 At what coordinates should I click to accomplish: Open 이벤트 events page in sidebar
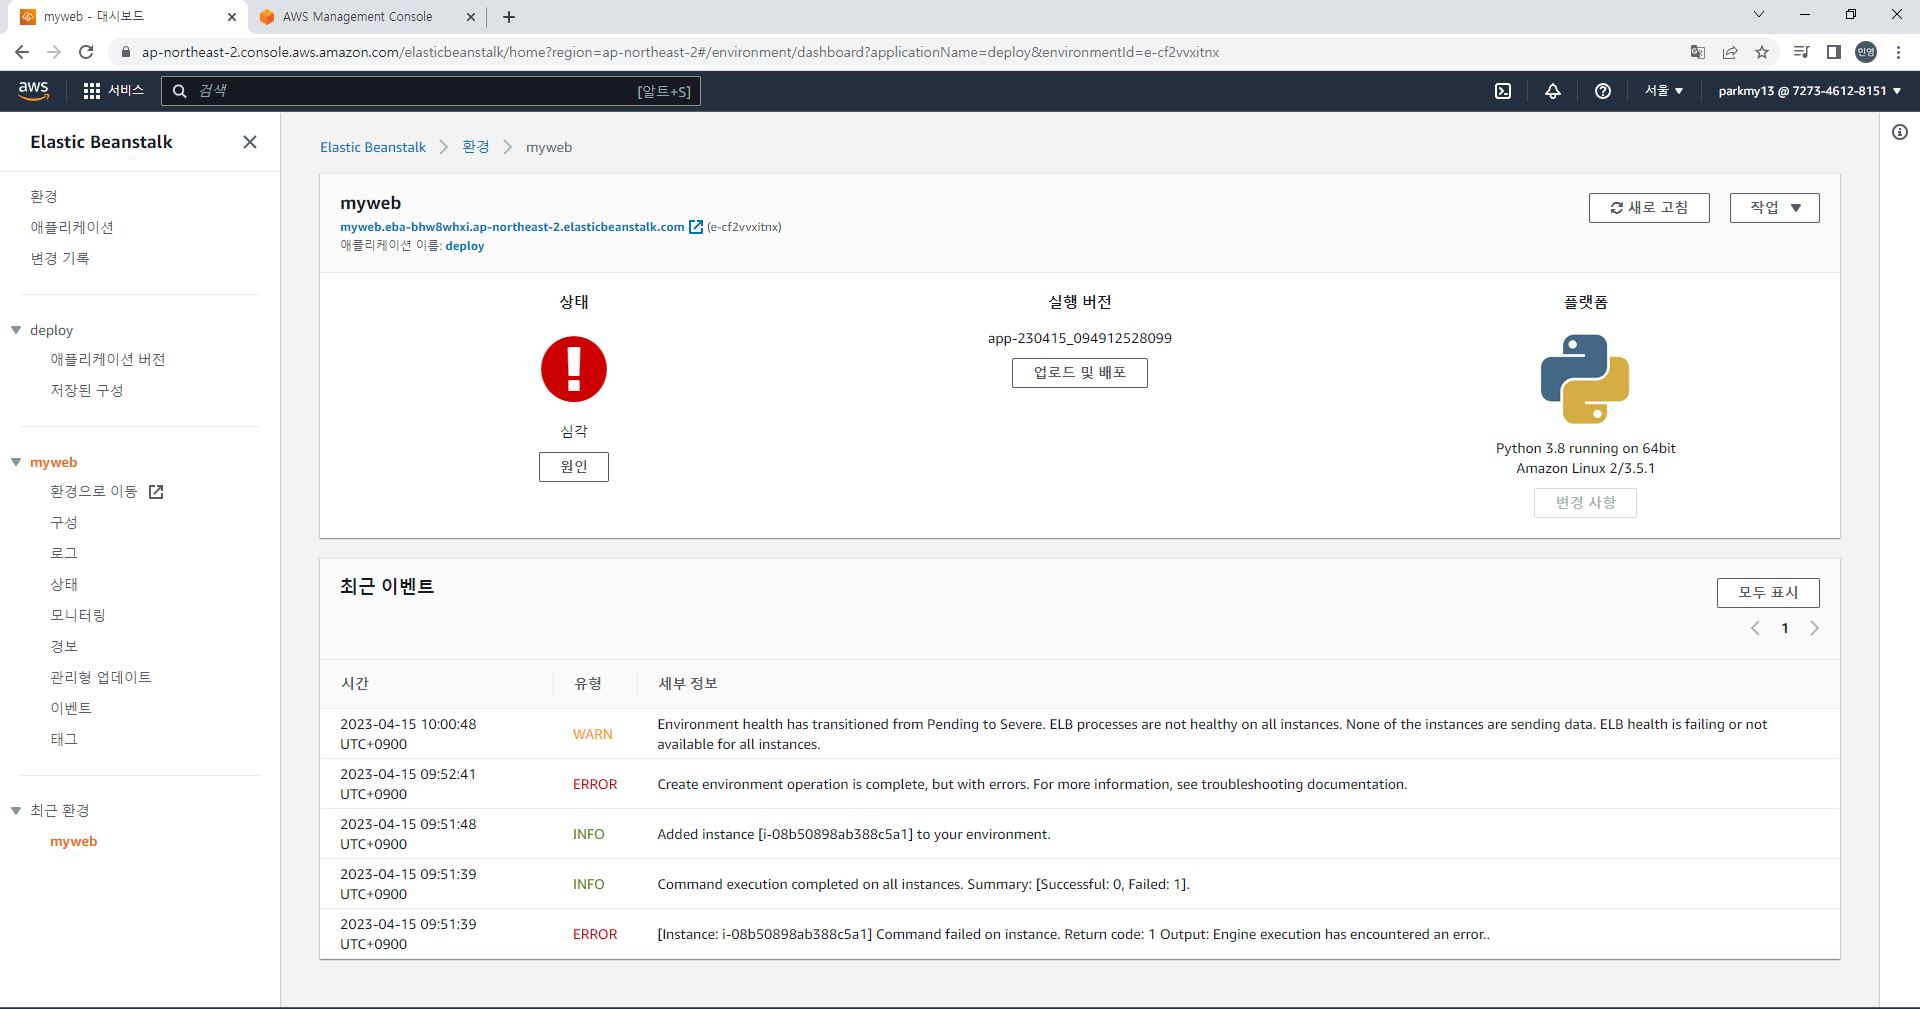(x=71, y=708)
